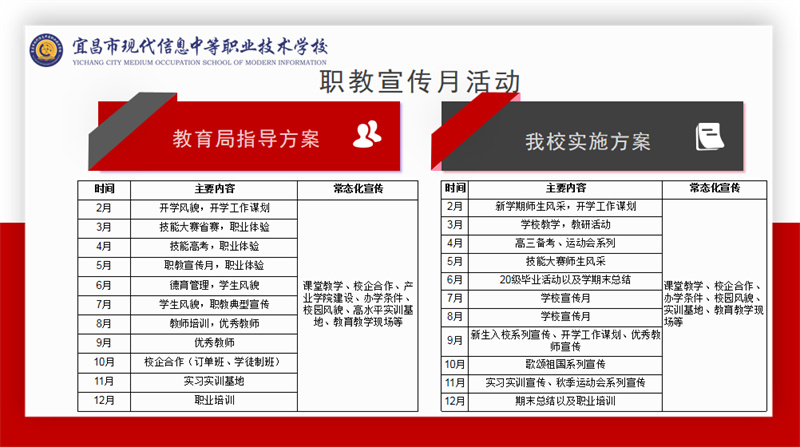Viewport: 800px width, 447px height.
Task: Click 时间 header in the left table
Action: pos(104,189)
